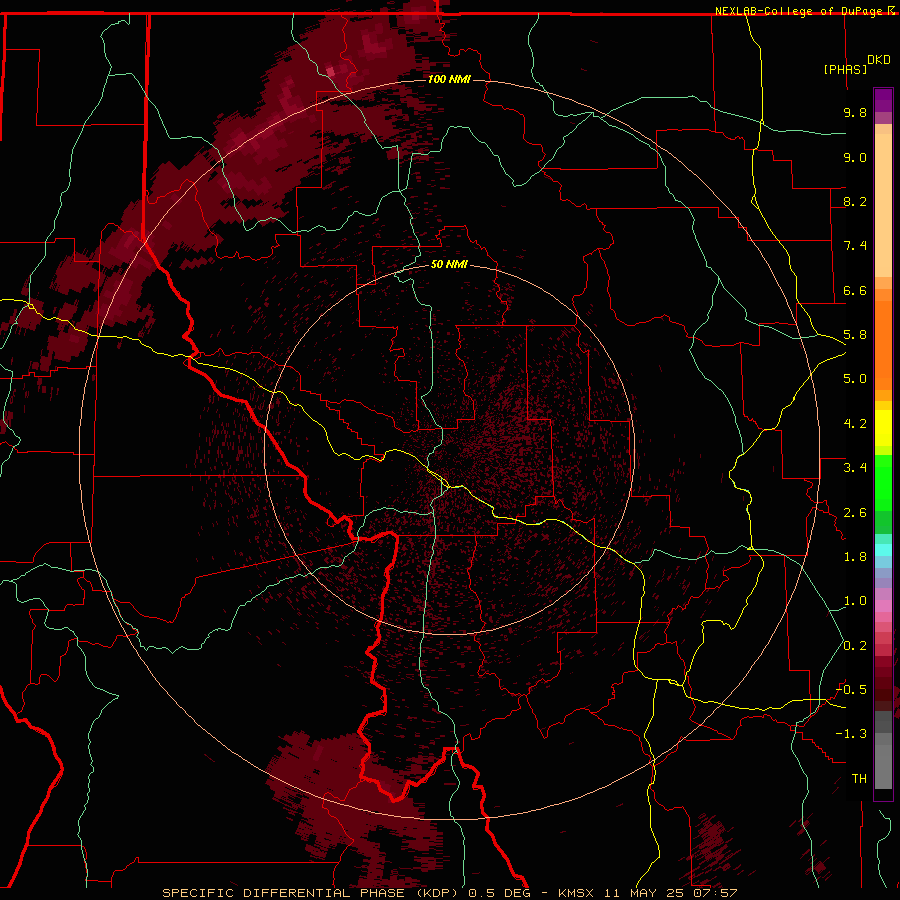Pick the cyan band on color bar
Viewport: 900px width, 900px height.
(x=883, y=550)
